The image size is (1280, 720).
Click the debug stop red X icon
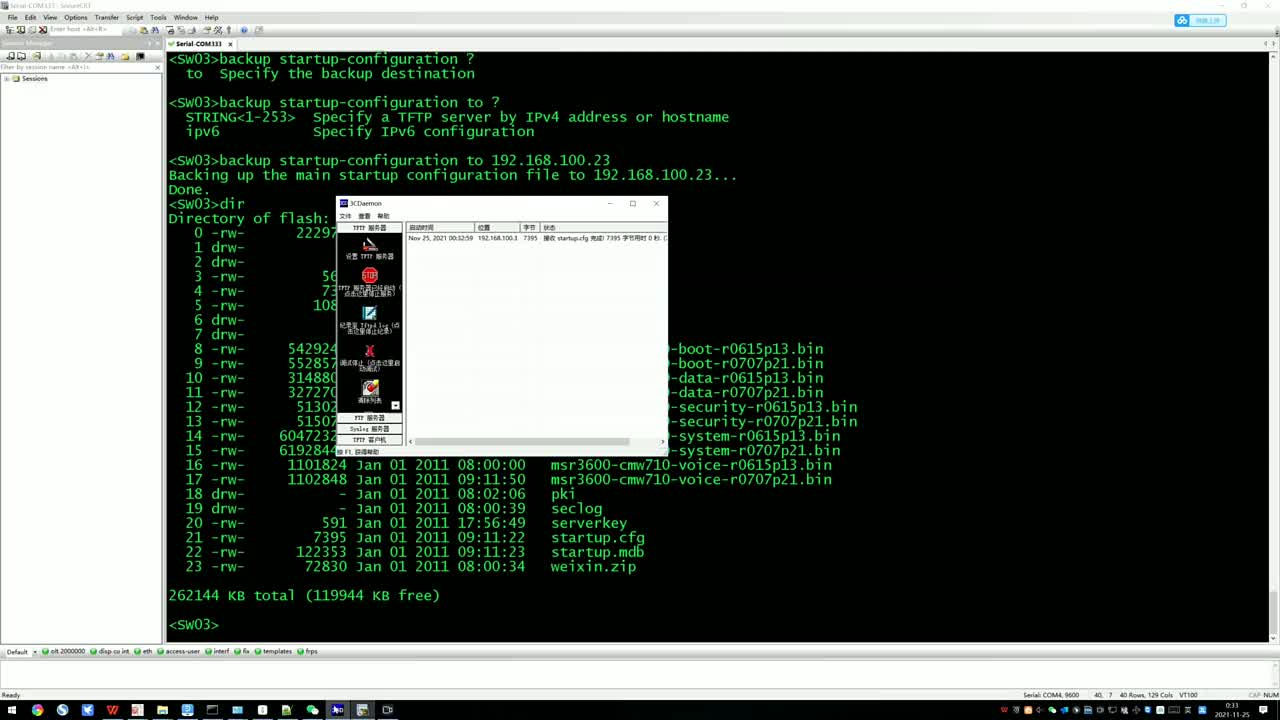click(x=370, y=351)
